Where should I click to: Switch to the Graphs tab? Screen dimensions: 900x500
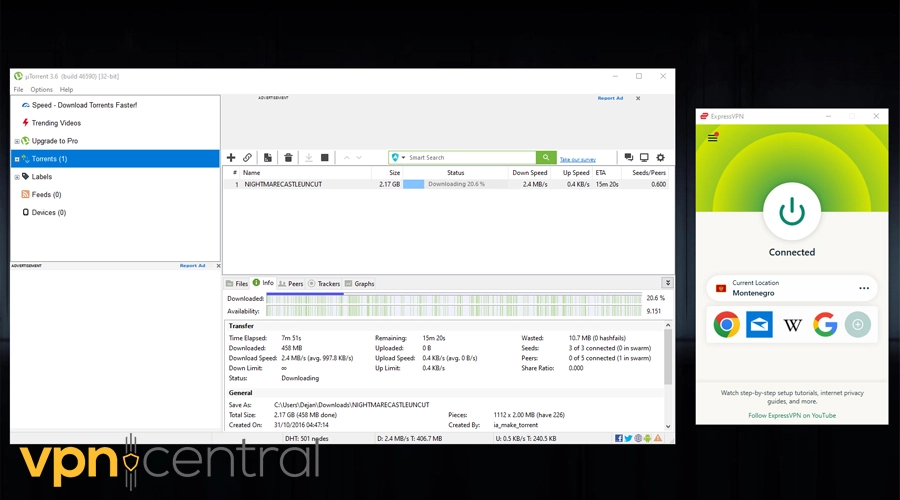(359, 284)
